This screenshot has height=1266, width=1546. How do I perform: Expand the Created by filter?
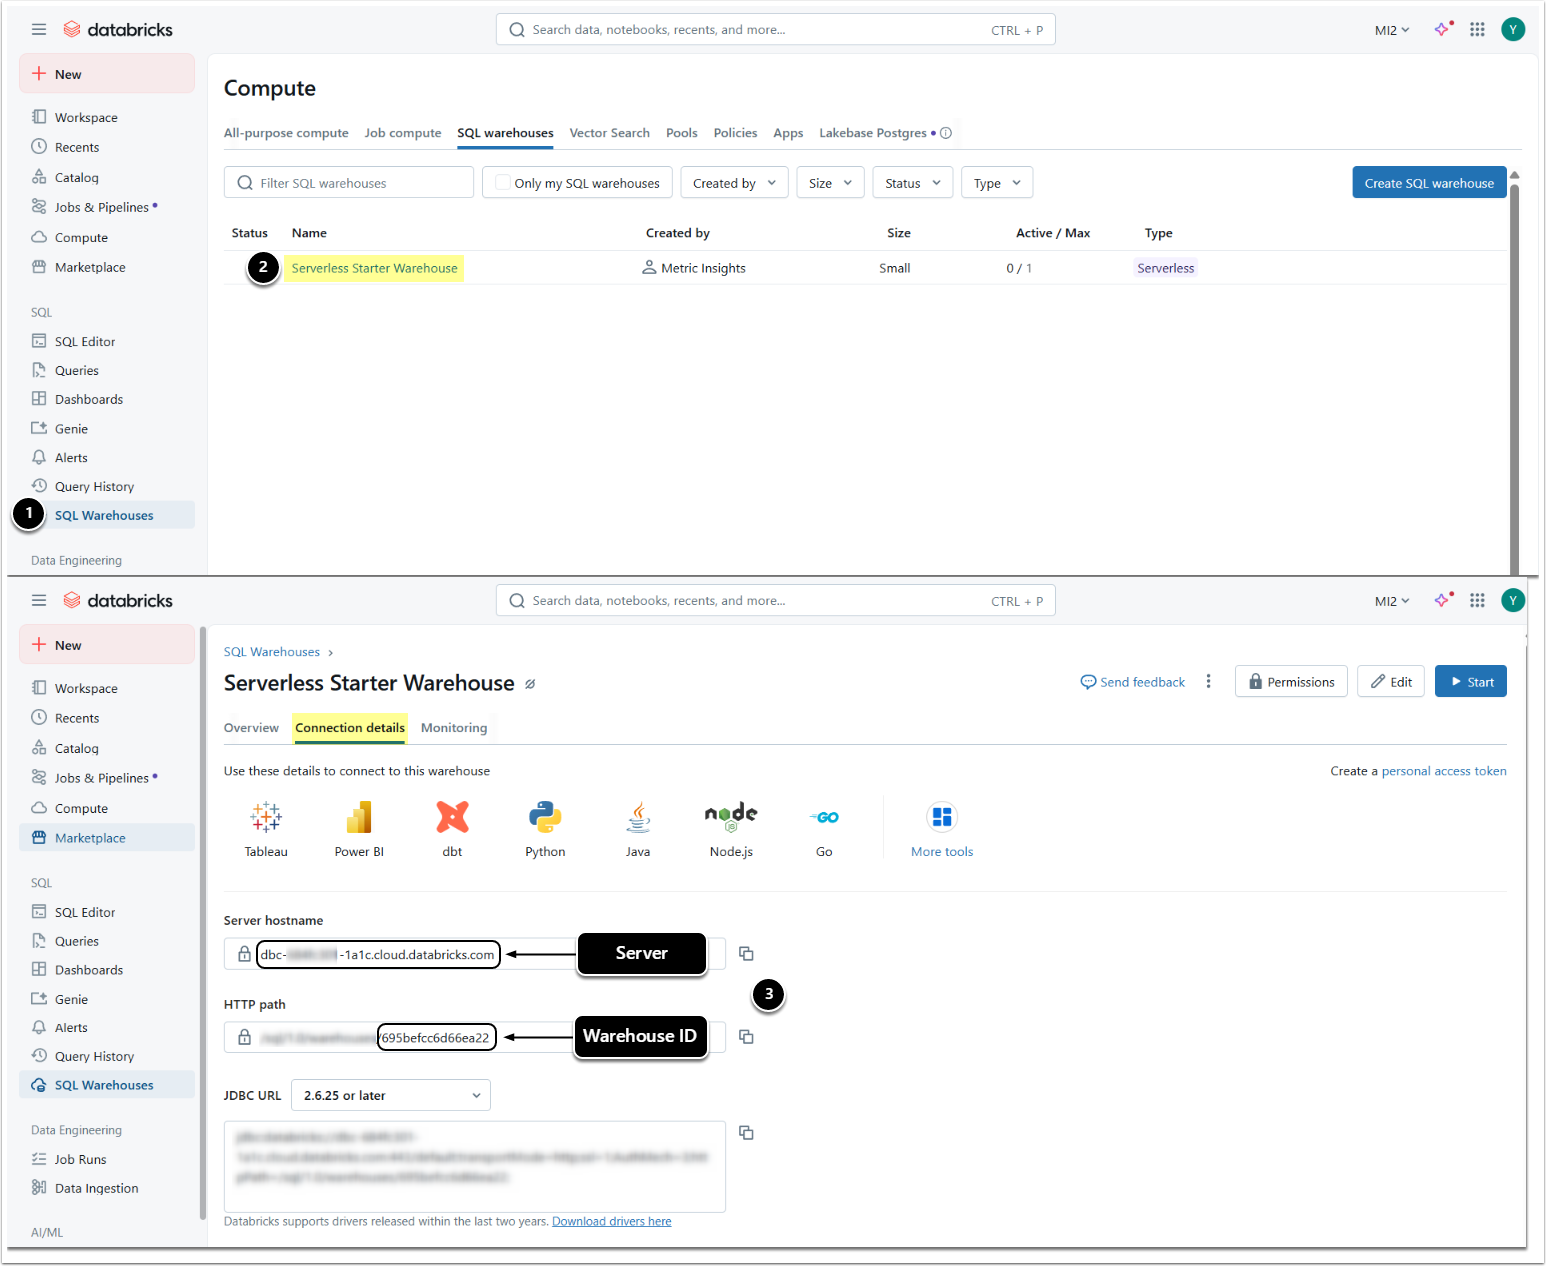coord(735,183)
